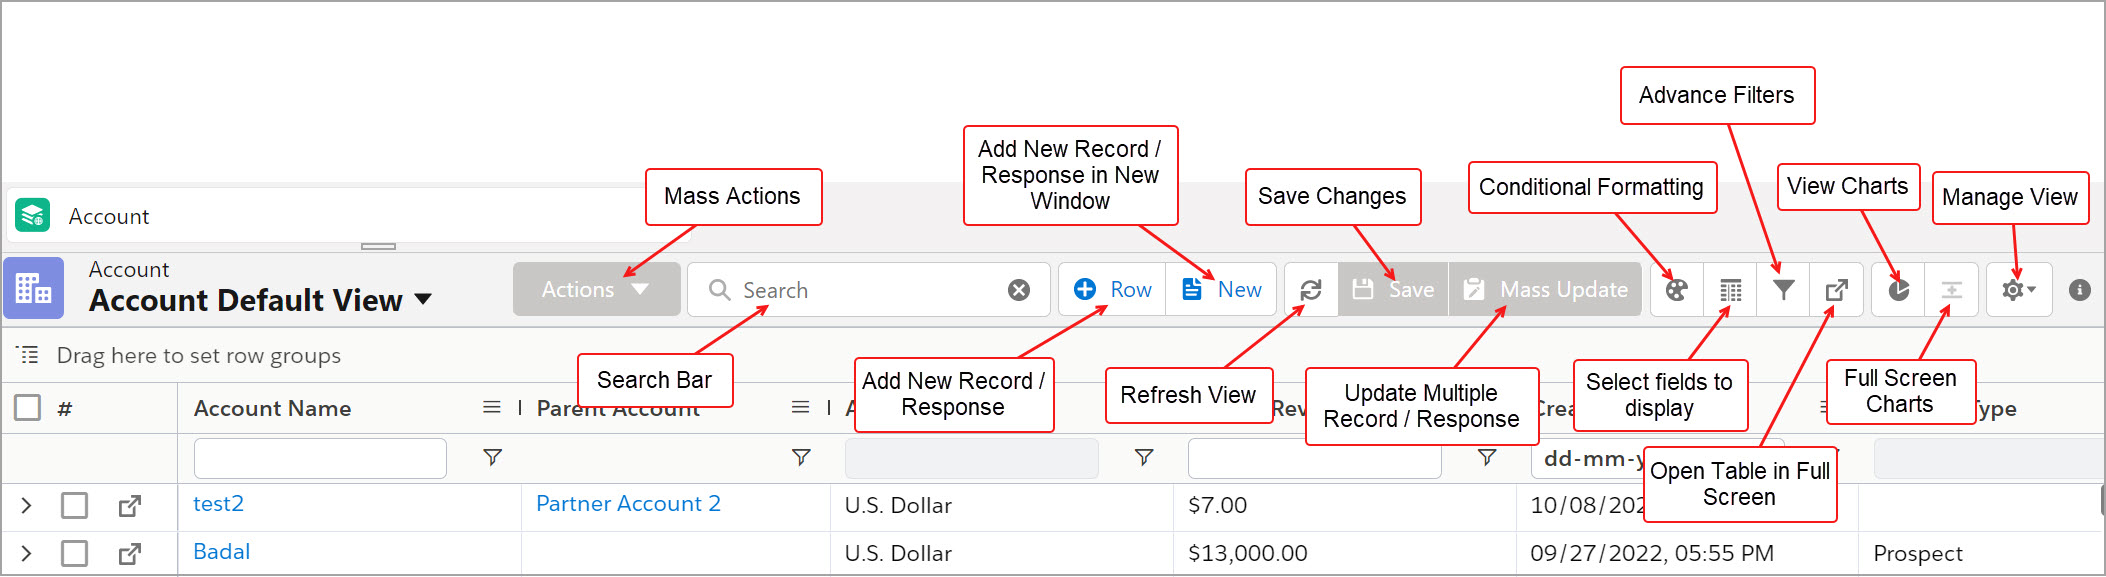The image size is (2106, 577).
Task: Open table in full screen icon
Action: (1836, 290)
